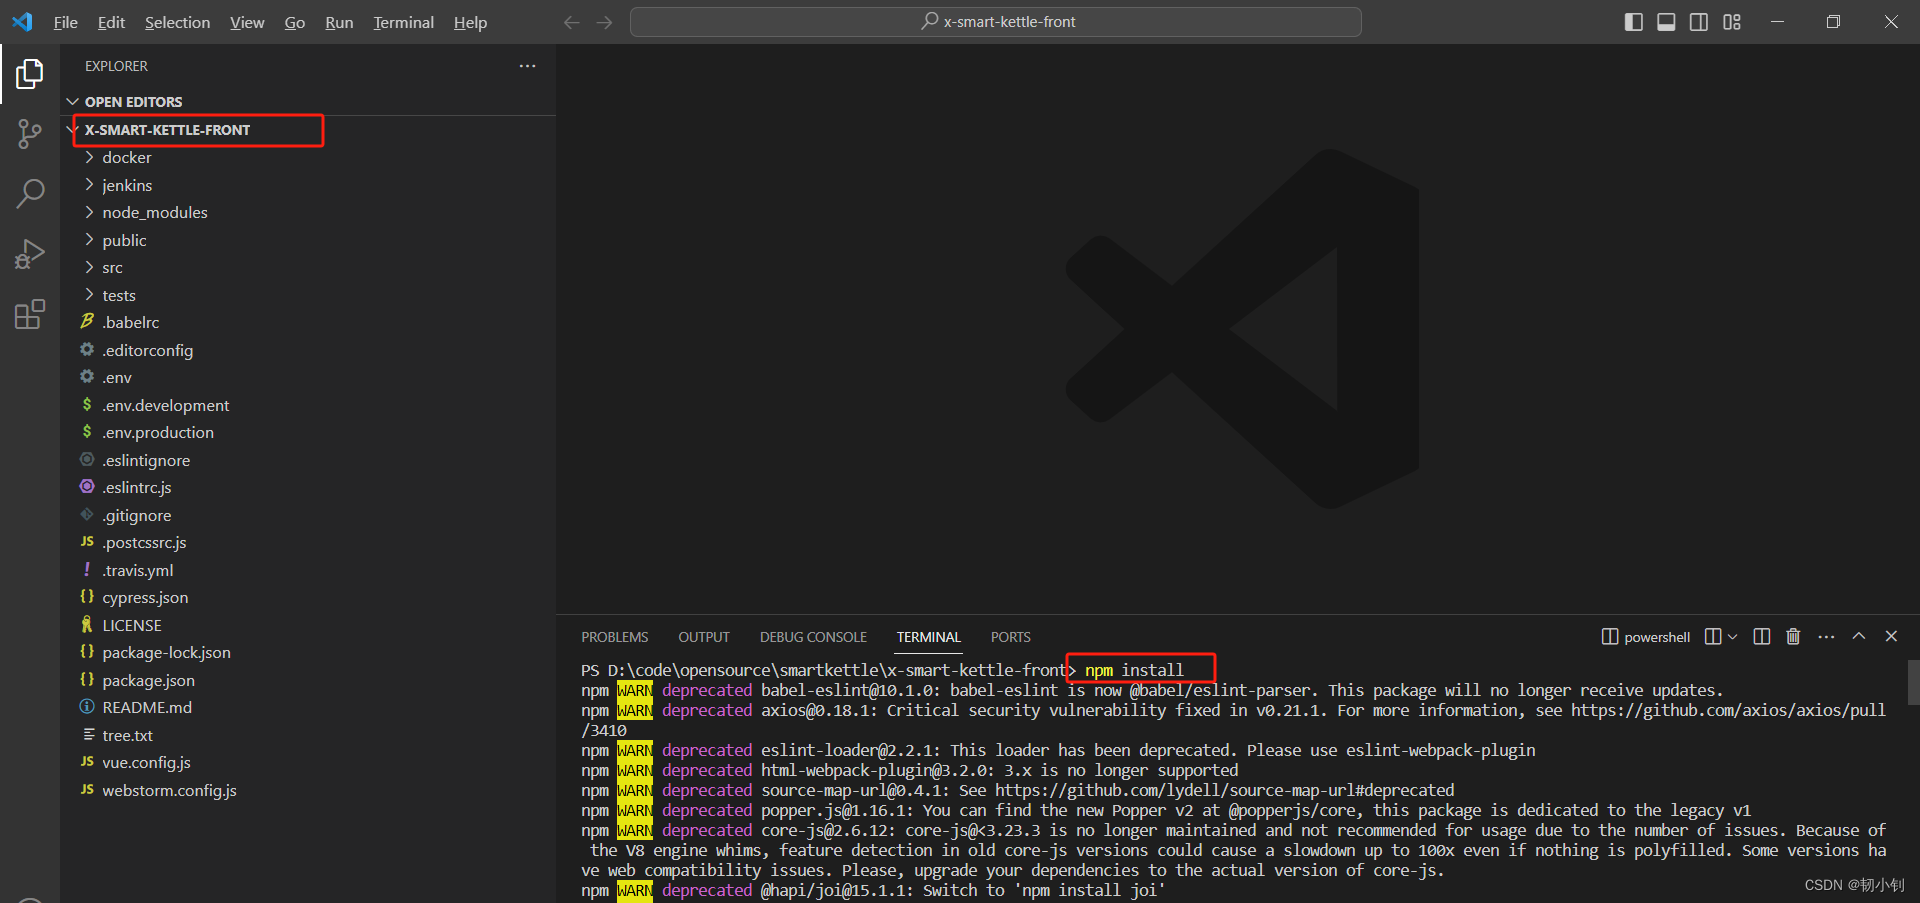Go back using the navigation arrow
The height and width of the screenshot is (903, 1920).
[571, 22]
